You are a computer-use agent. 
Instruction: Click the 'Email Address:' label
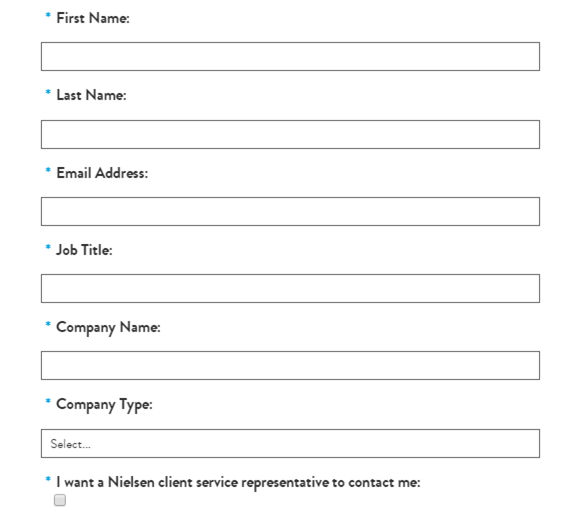[102, 173]
